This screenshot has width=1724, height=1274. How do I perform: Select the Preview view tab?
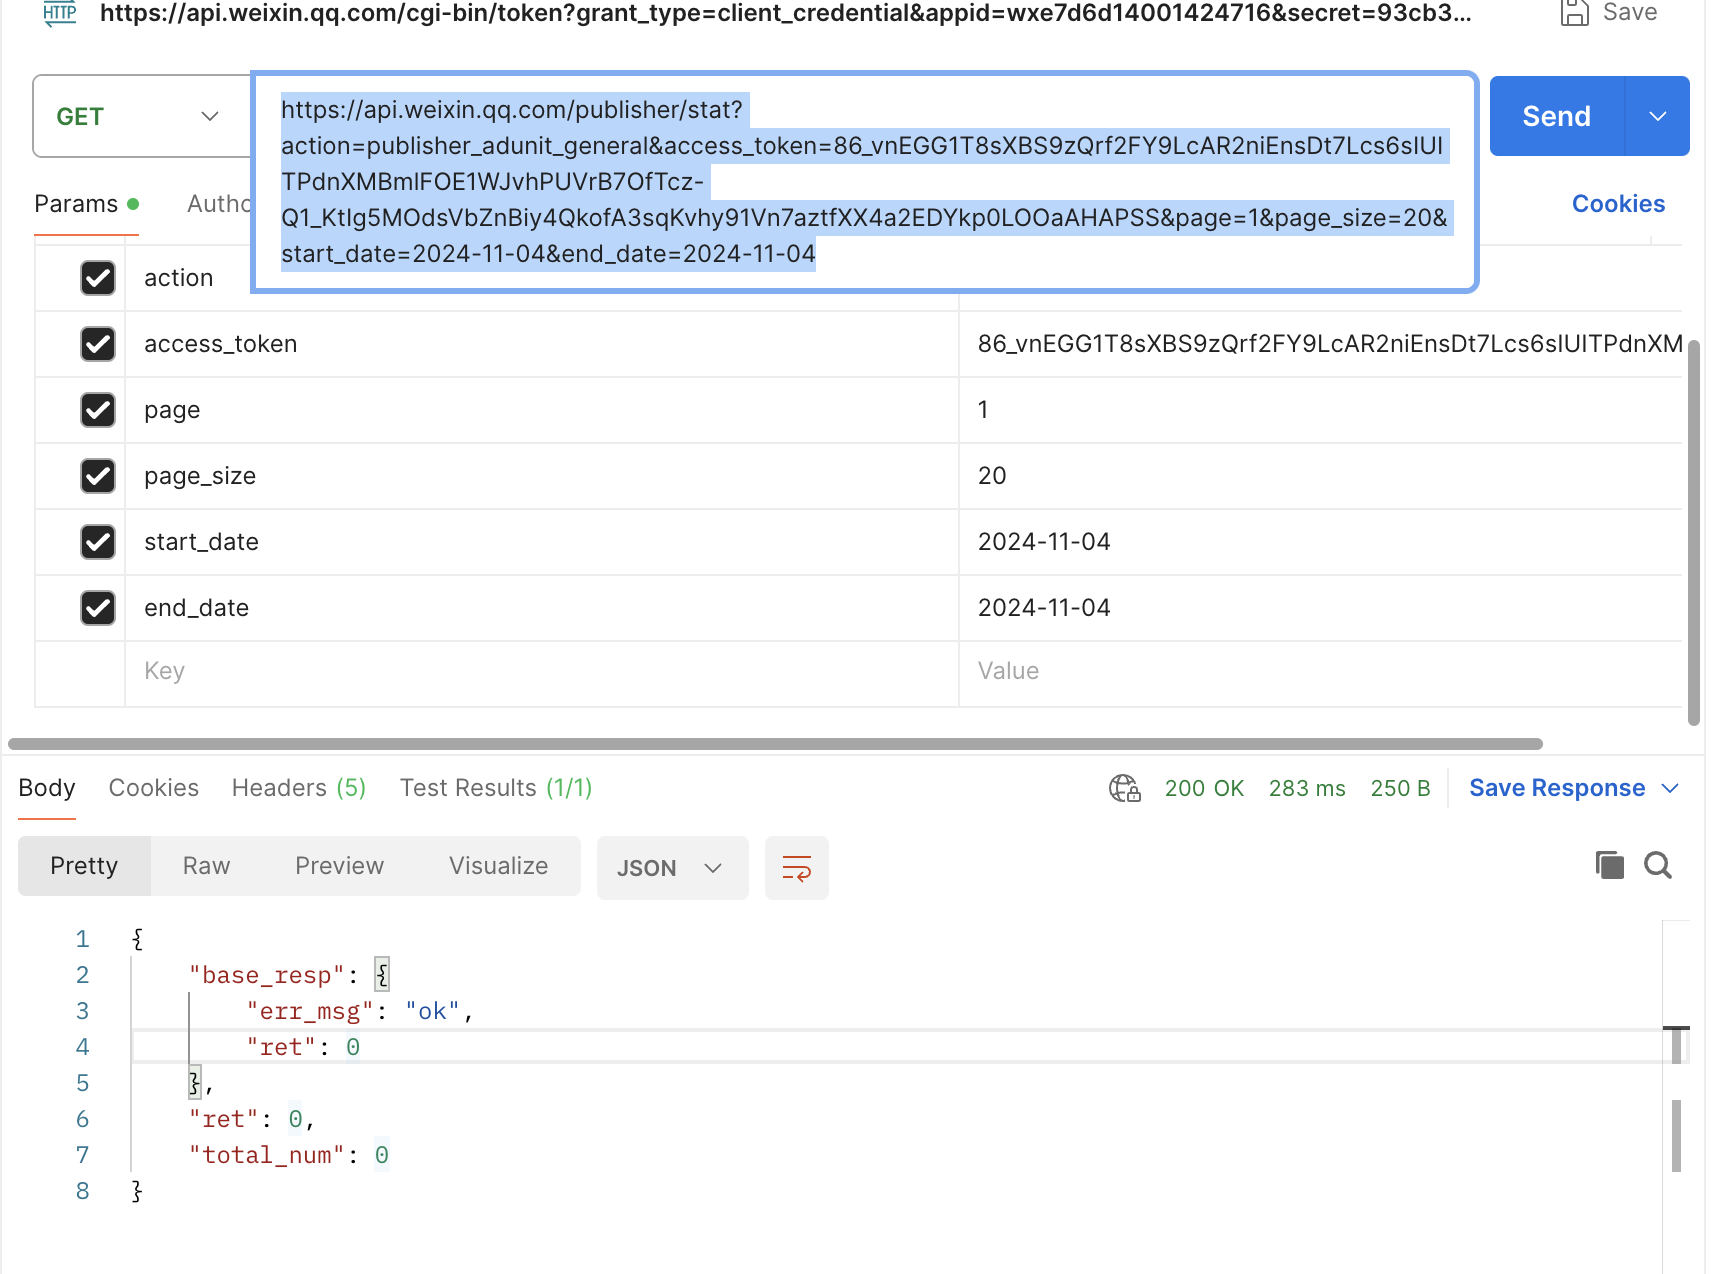click(x=340, y=866)
